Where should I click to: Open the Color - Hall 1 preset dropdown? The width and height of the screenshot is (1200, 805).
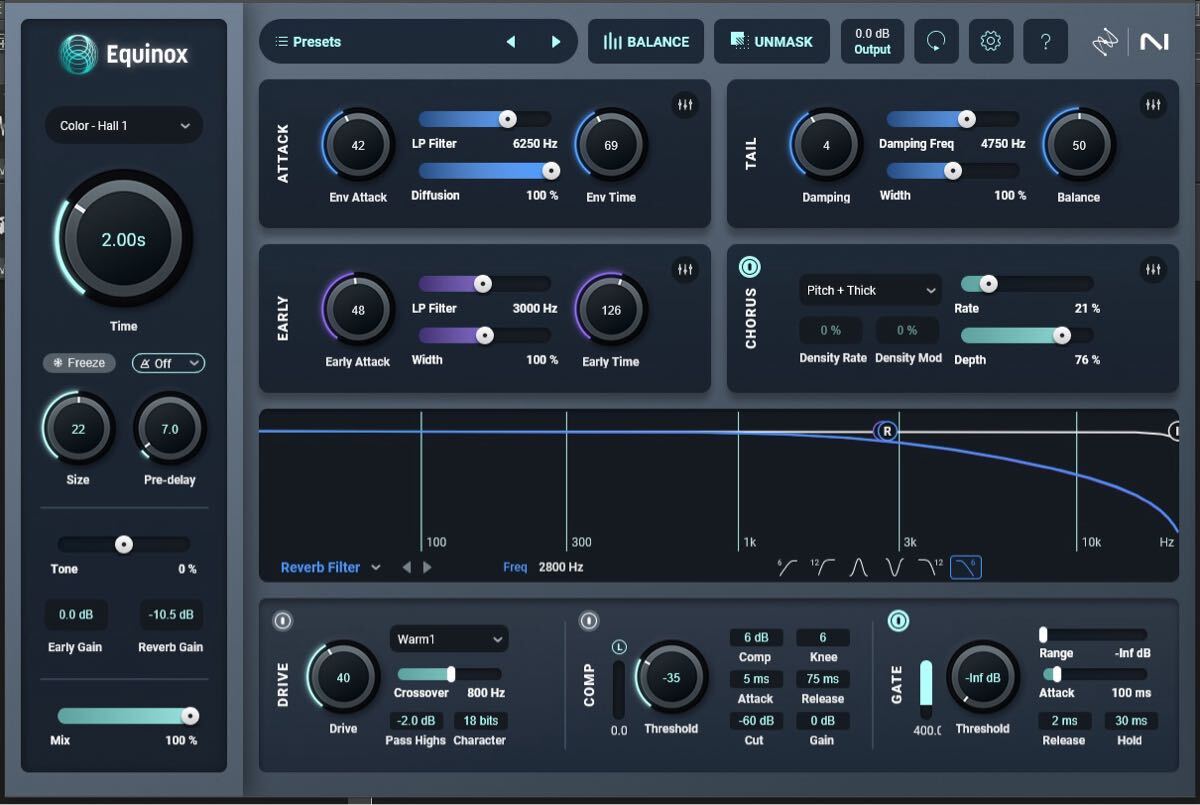pyautogui.click(x=124, y=125)
